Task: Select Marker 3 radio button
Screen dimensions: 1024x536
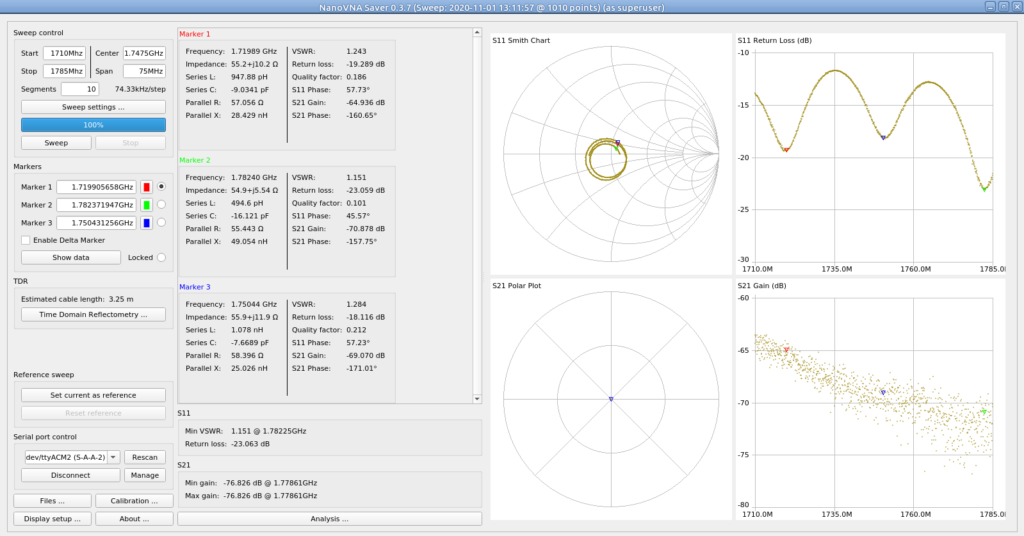Action: click(x=161, y=223)
